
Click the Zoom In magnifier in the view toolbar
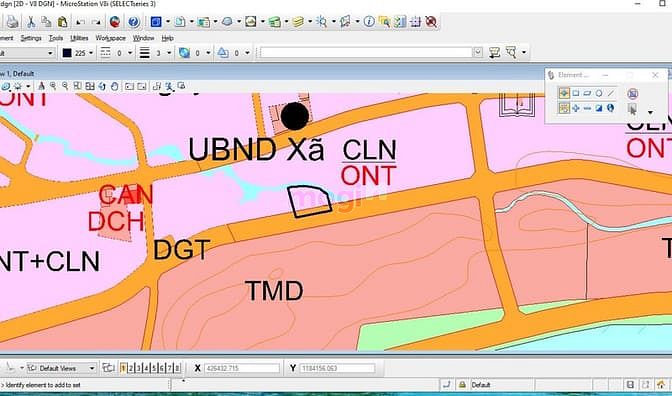pos(53,86)
